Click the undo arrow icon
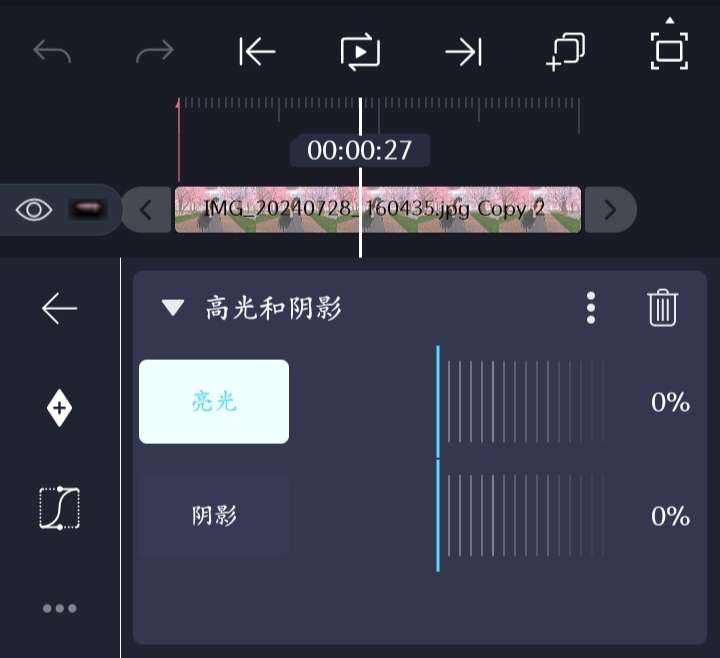Screen dimensions: 720x658 pyautogui.click(x=52, y=51)
